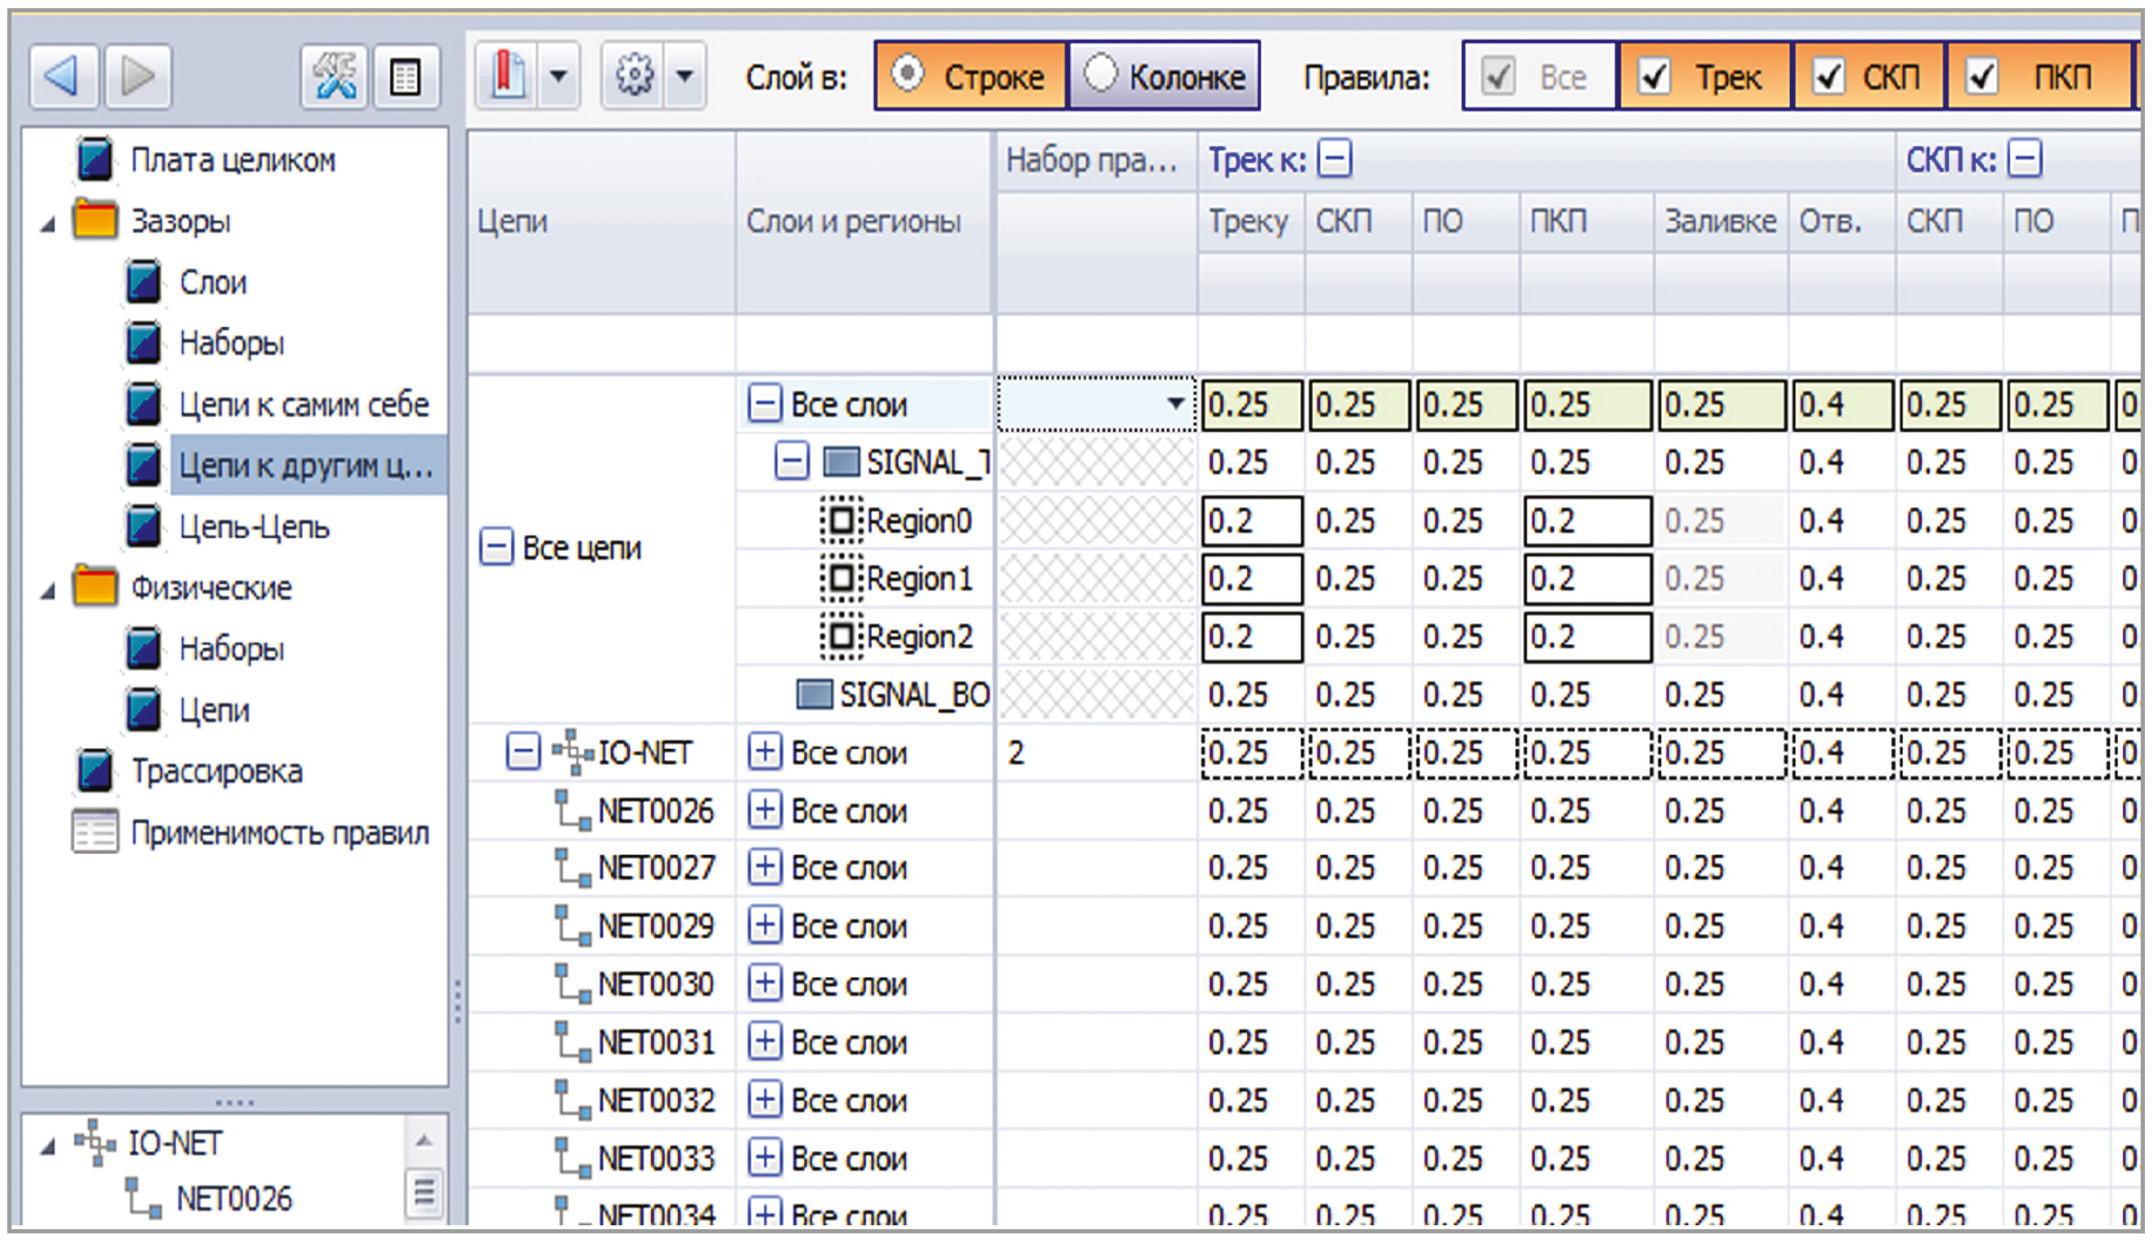Select the Колонке radio button
2153x1240 pixels.
click(x=1099, y=74)
